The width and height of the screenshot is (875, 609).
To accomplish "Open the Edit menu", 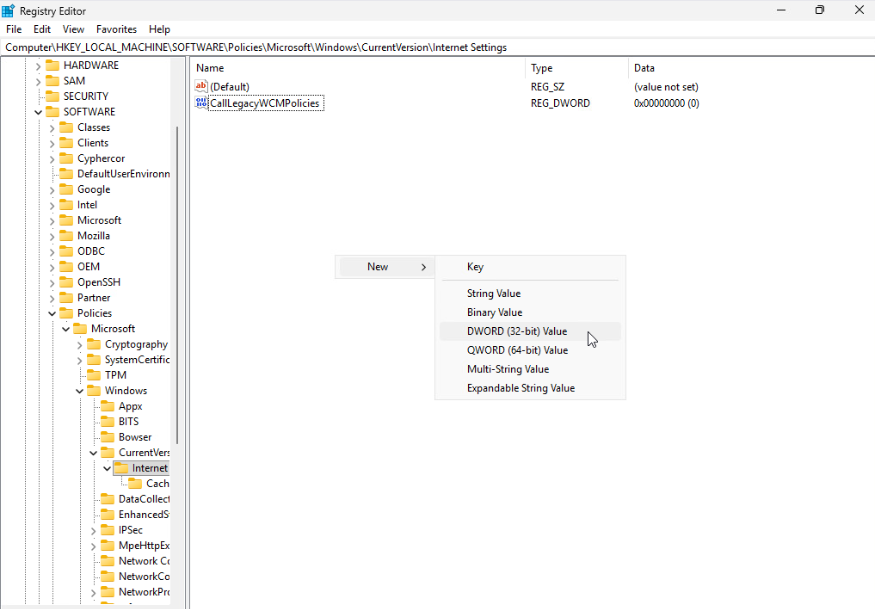I will 42,30.
